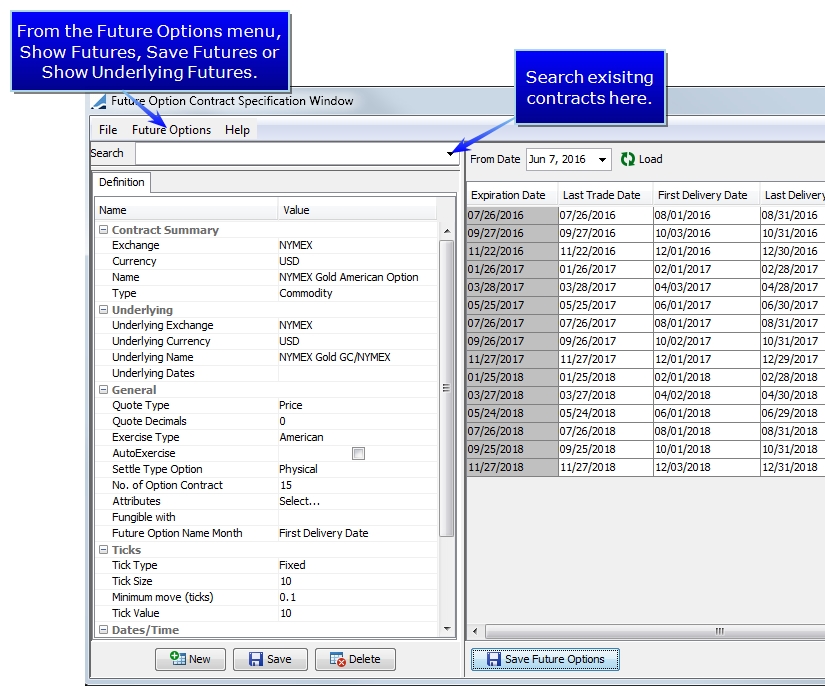Screen dimensions: 825x686
Task: Open the Help menu
Action: point(237,130)
